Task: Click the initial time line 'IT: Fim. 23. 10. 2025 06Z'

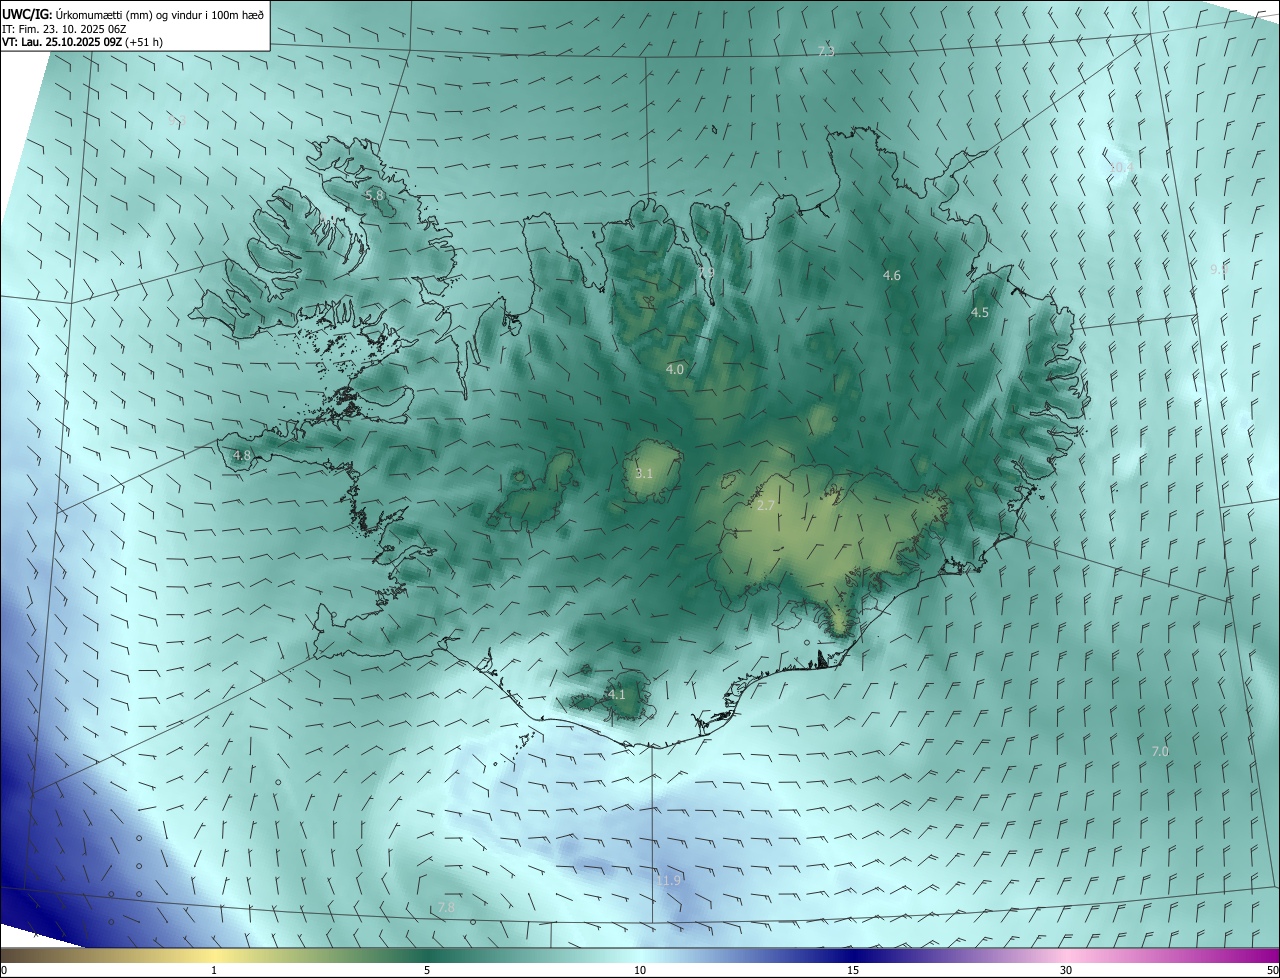Action: [64, 29]
